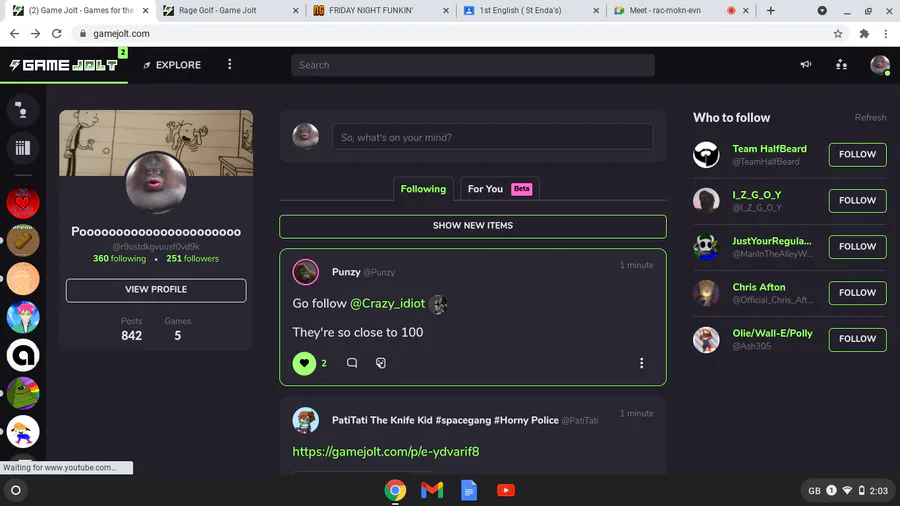Open the bread community icon
Viewport: 900px width, 506px height.
(23, 240)
